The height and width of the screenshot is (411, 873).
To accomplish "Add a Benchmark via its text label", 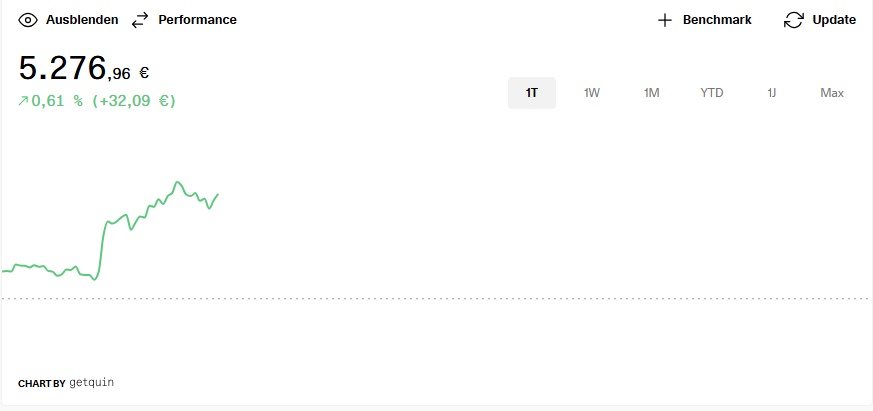I will click(x=716, y=20).
